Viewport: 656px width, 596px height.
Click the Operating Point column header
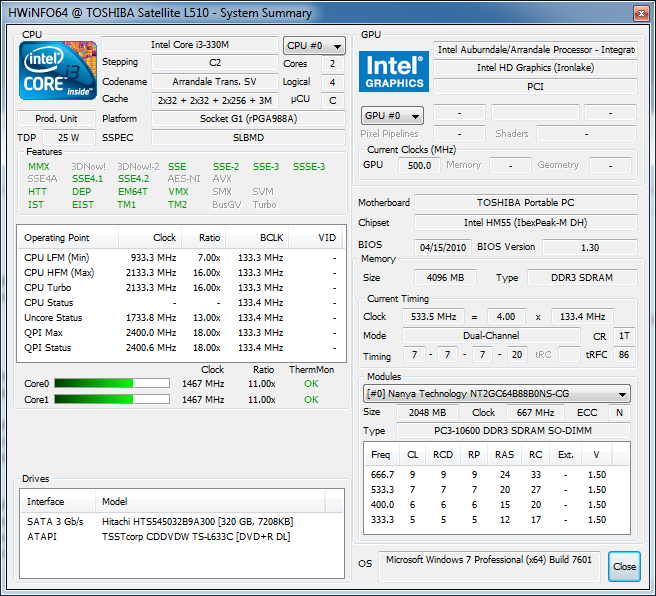pyautogui.click(x=69, y=238)
